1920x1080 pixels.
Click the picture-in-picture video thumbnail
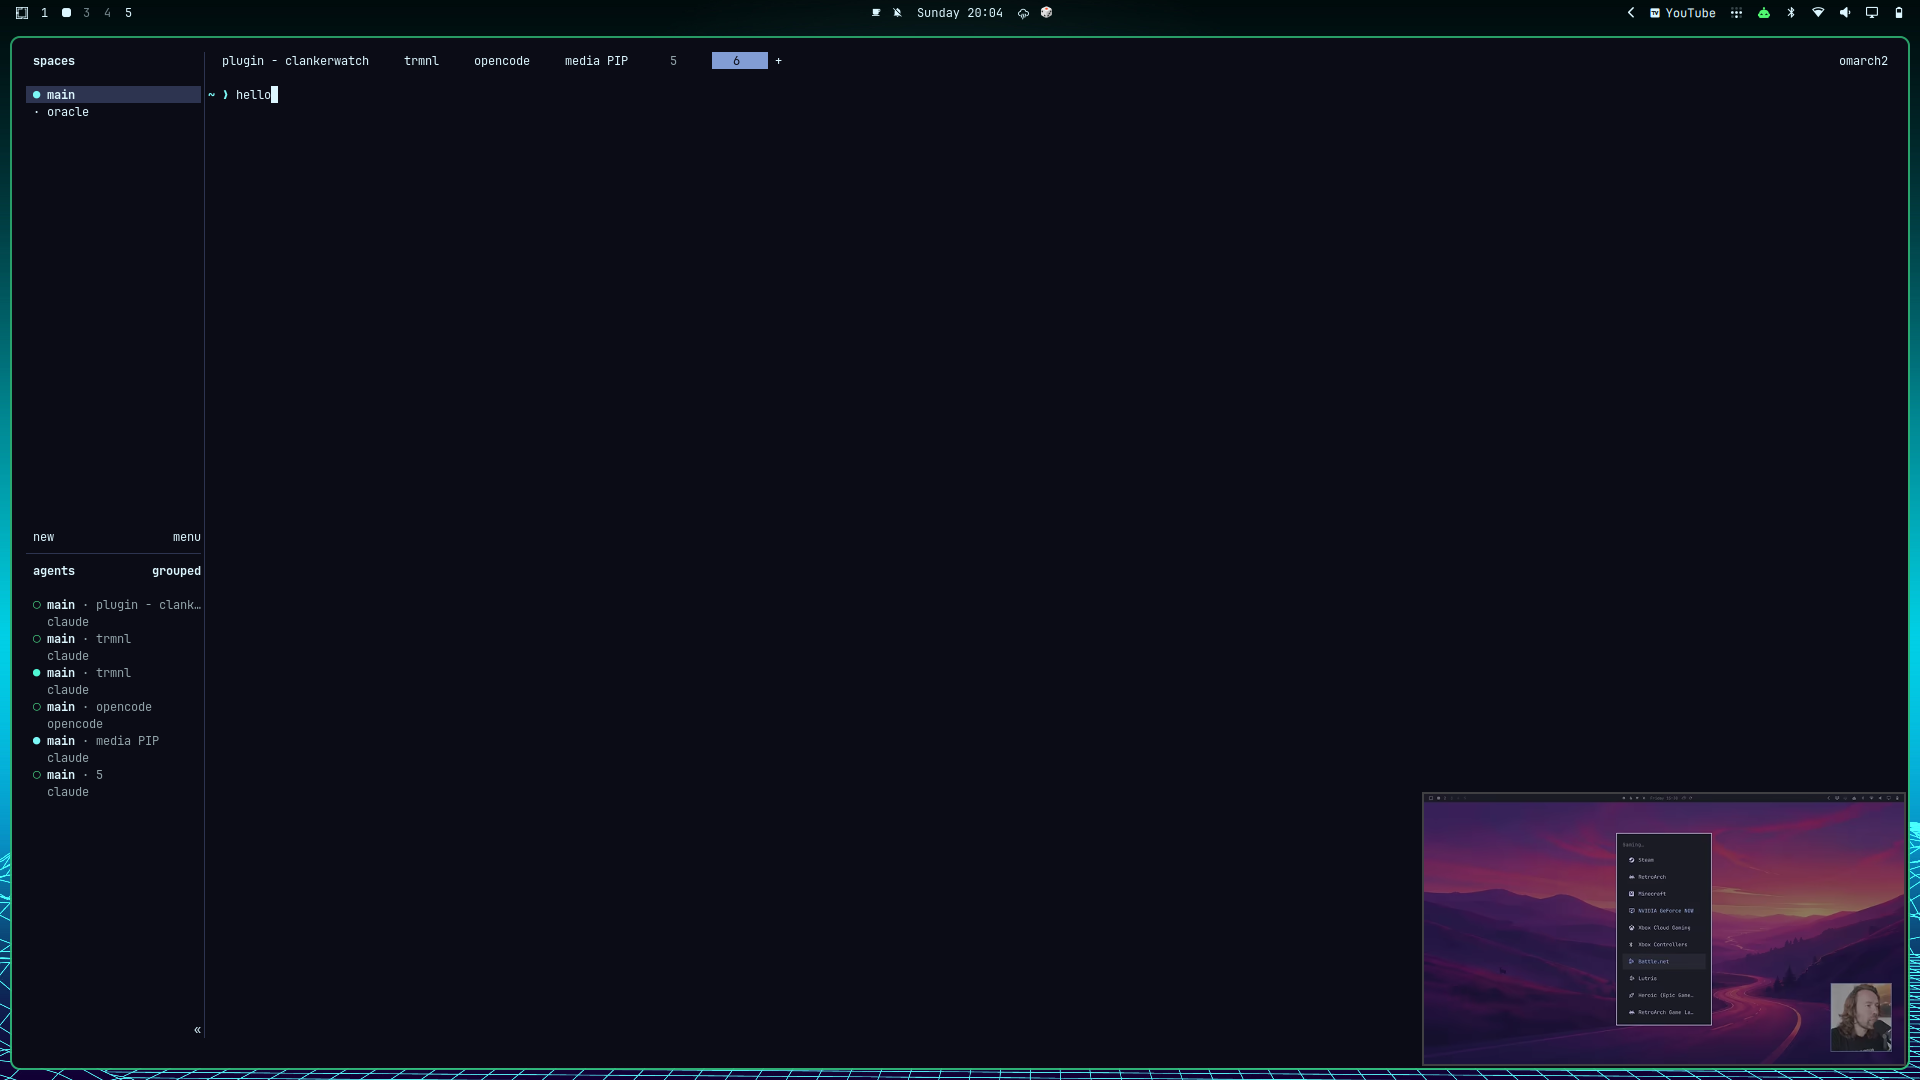pos(1664,929)
